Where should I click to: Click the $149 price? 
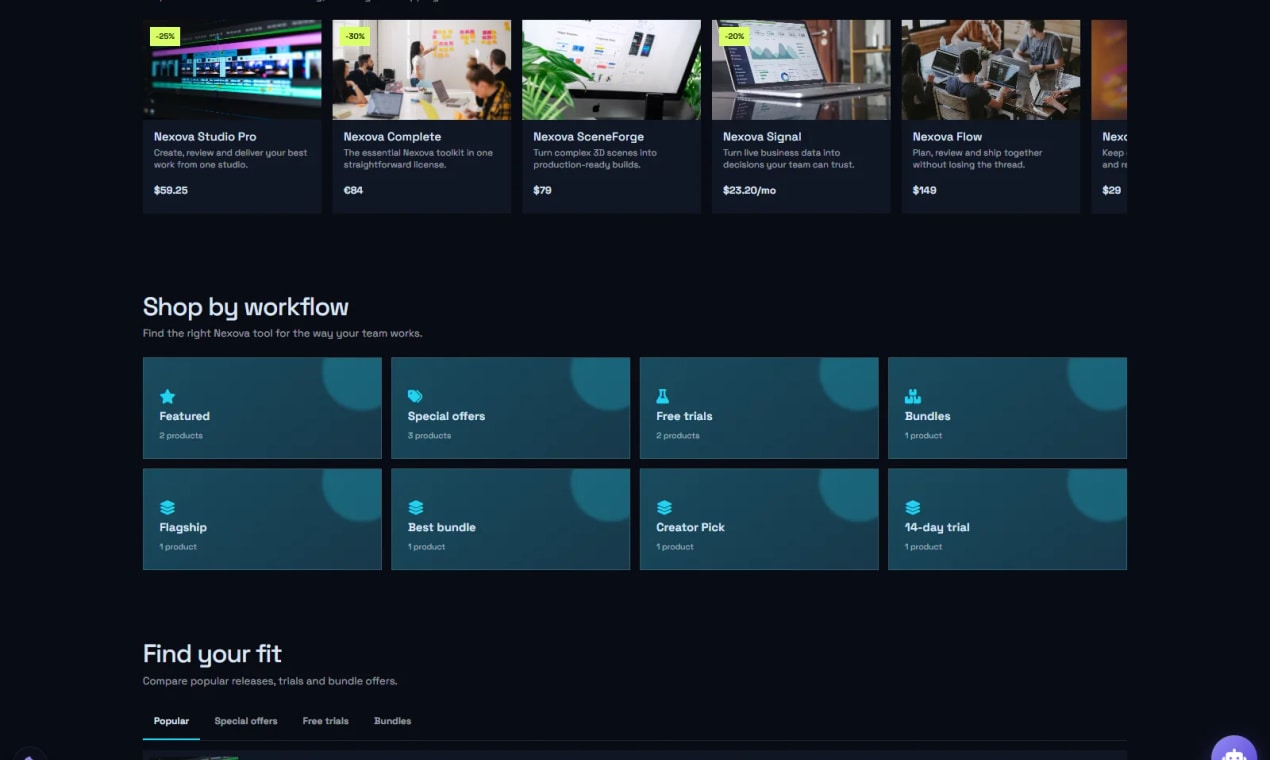(x=924, y=190)
